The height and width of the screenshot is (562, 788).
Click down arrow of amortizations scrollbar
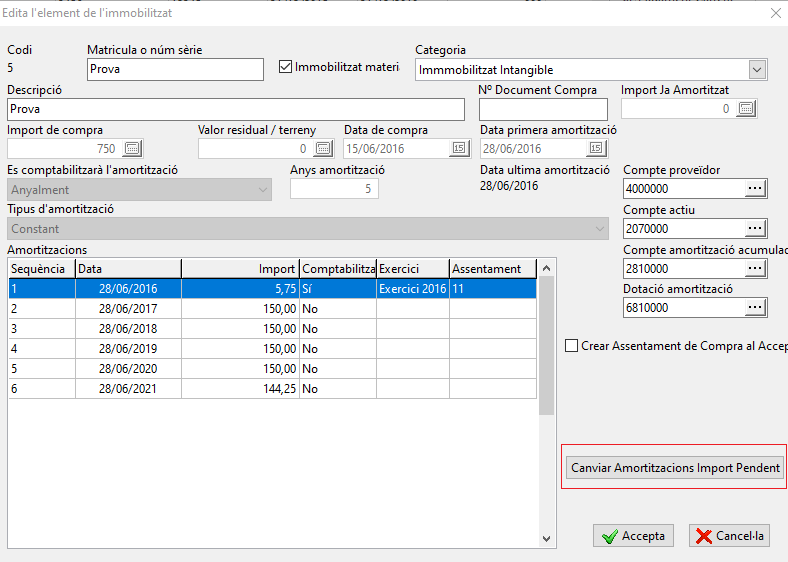pos(547,539)
